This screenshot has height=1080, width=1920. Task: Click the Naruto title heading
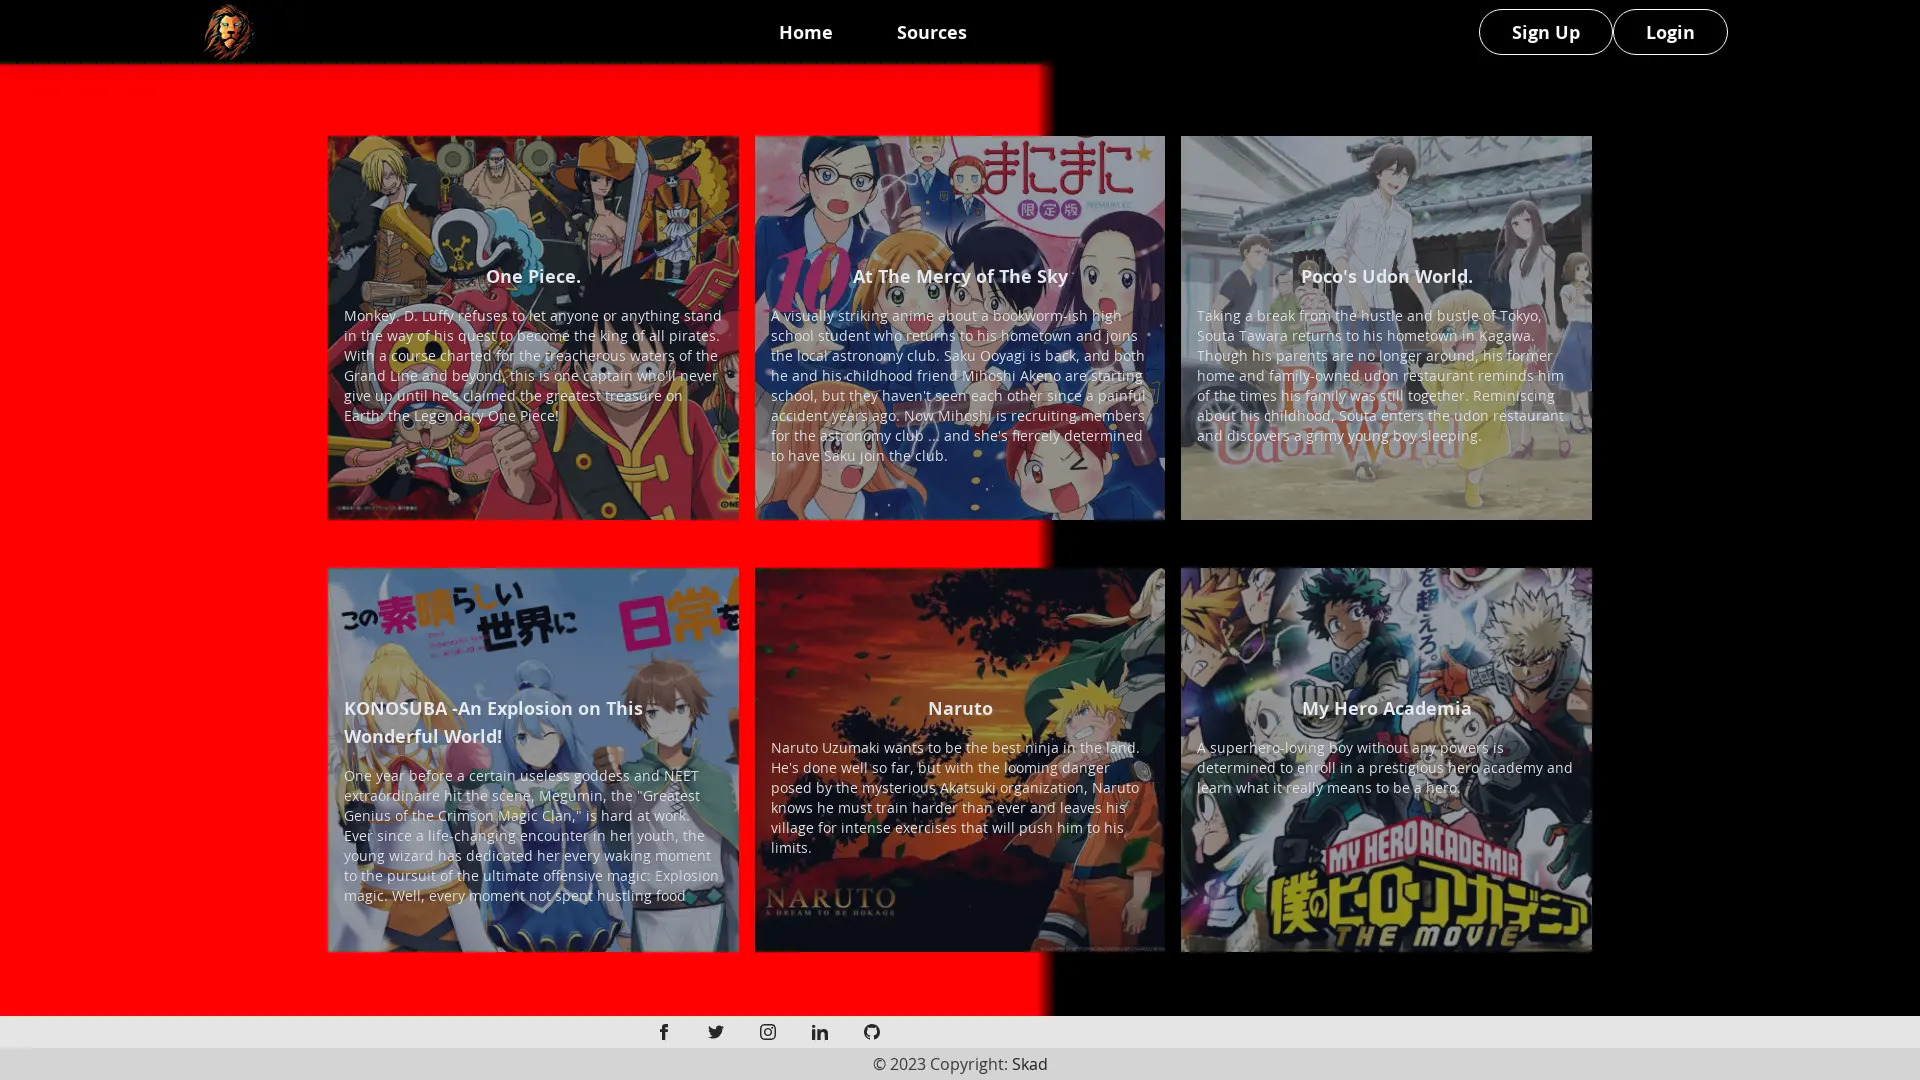pyautogui.click(x=960, y=708)
